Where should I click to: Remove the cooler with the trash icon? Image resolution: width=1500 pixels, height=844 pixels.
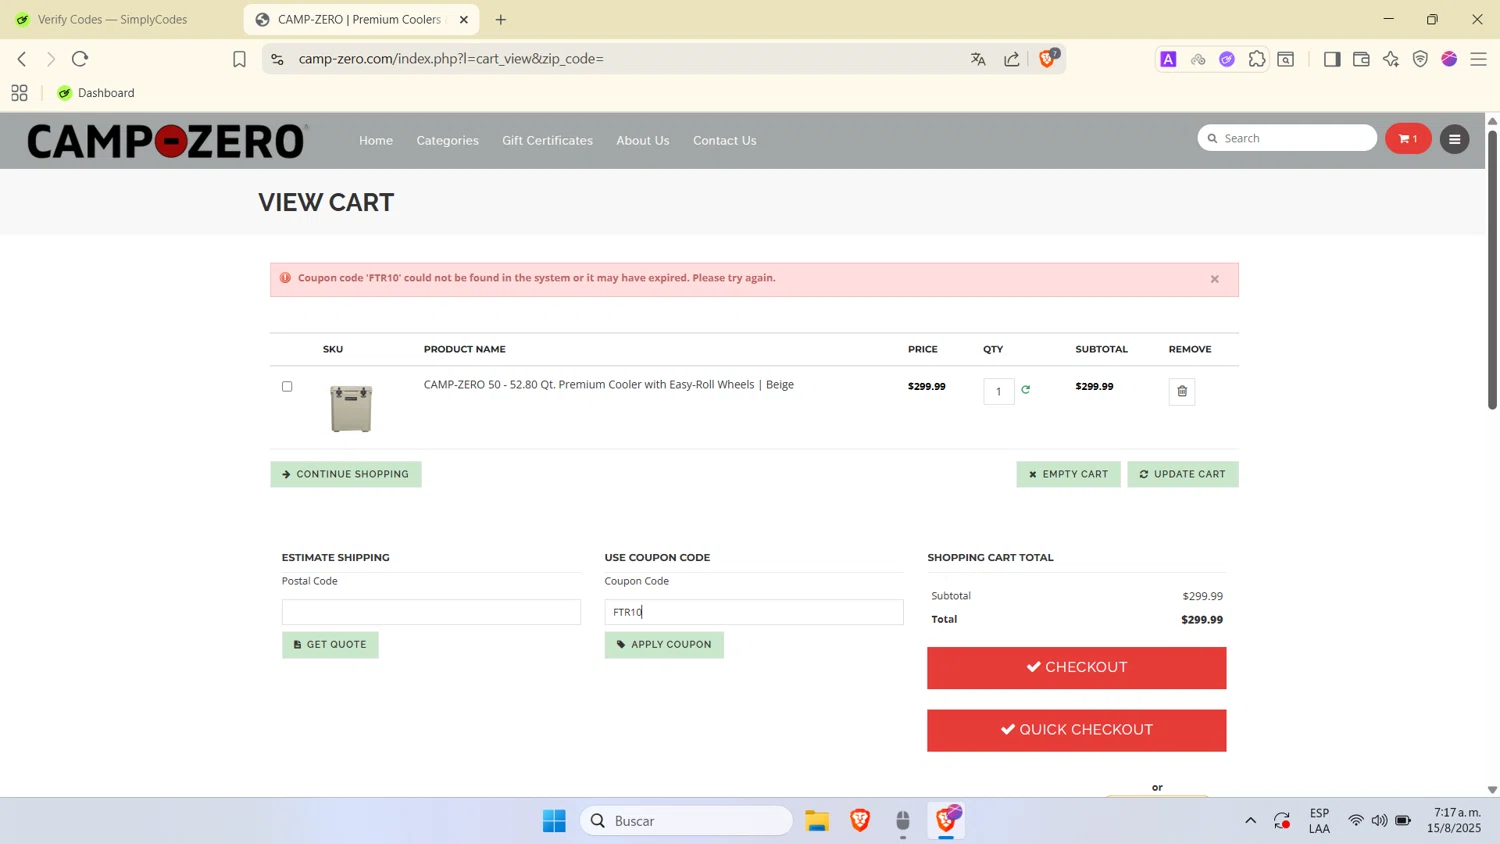click(1182, 391)
